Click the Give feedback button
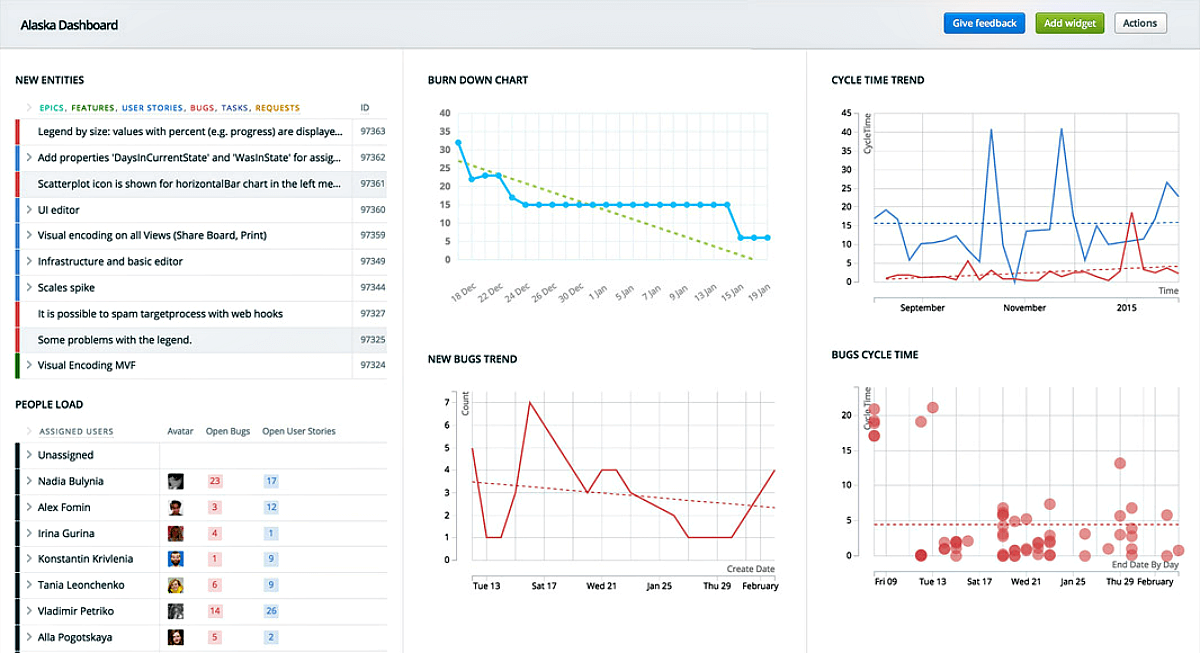Image resolution: width=1200 pixels, height=653 pixels. 984,22
